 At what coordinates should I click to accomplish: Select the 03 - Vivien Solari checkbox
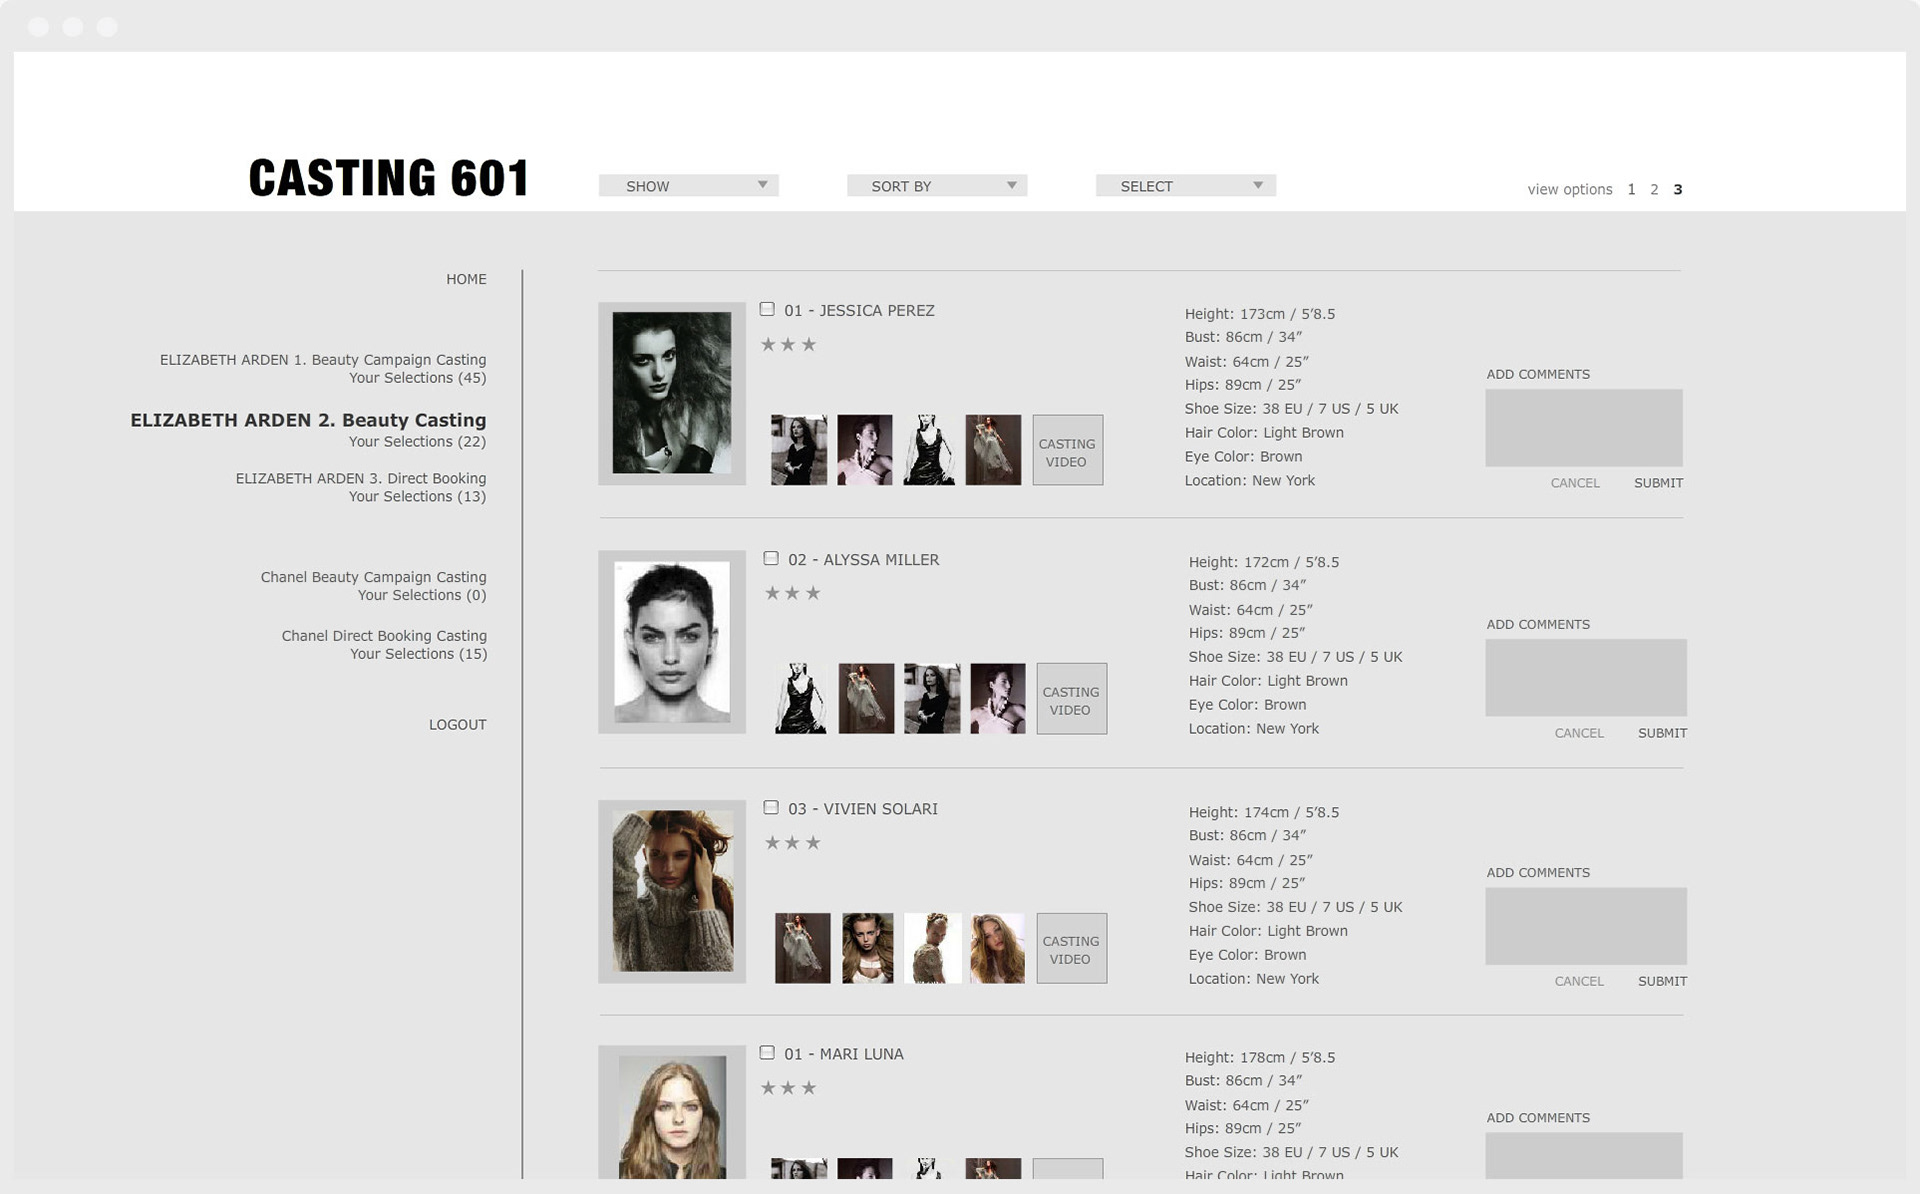771,808
